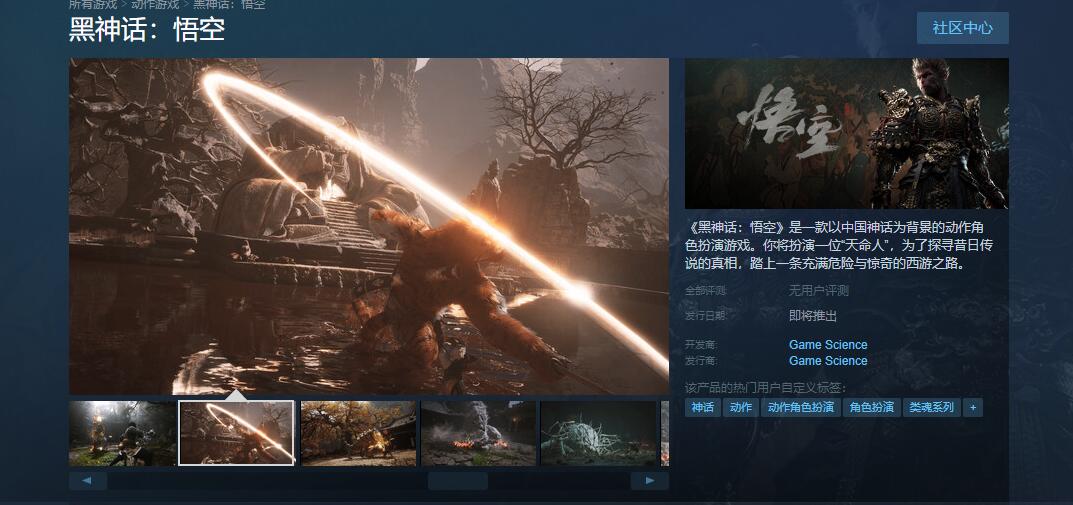Open the publisher Game Science link

[828, 361]
